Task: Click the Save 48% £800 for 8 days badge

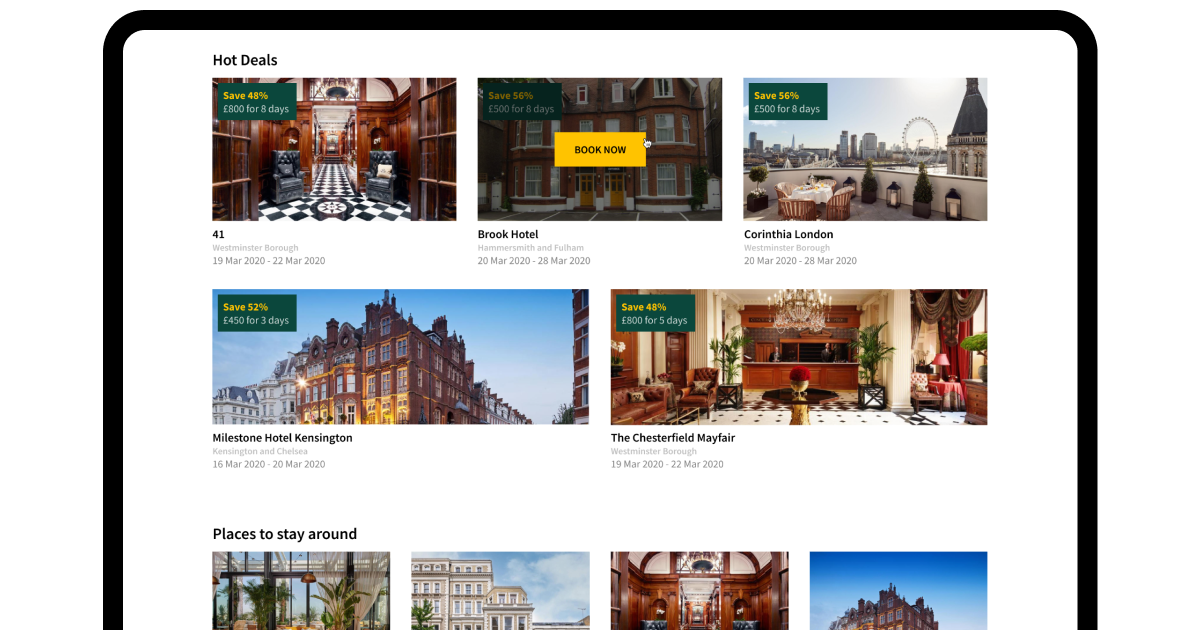Action: (x=257, y=102)
